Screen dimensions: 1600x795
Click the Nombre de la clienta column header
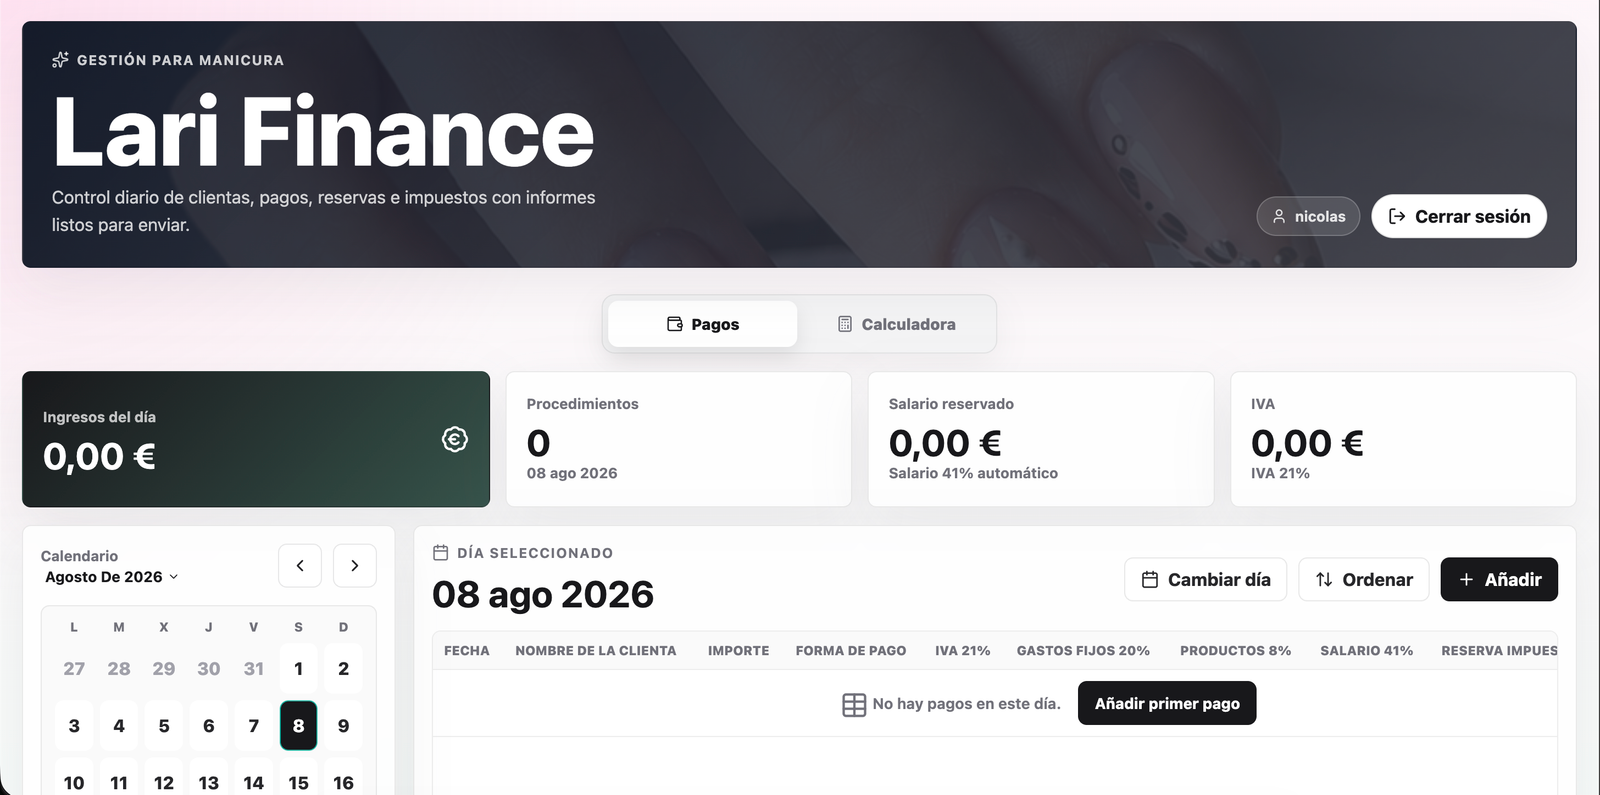596,651
